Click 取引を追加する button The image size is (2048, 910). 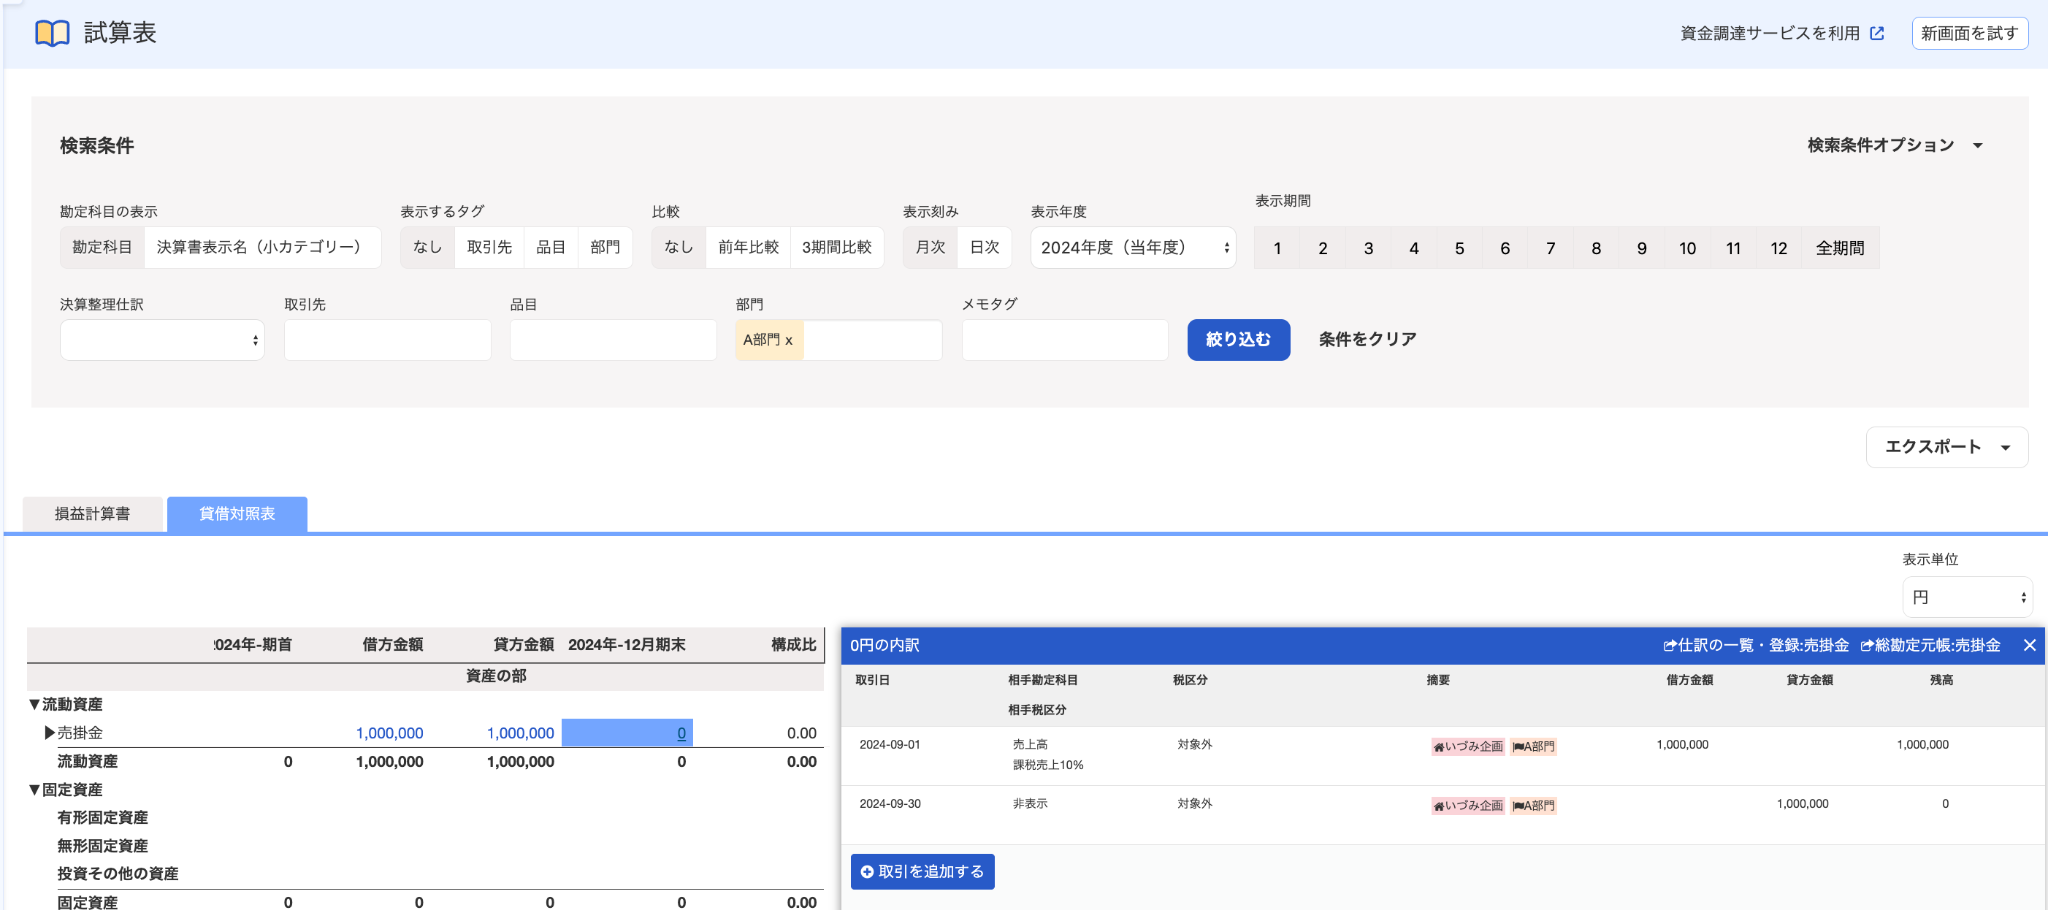coord(922,872)
